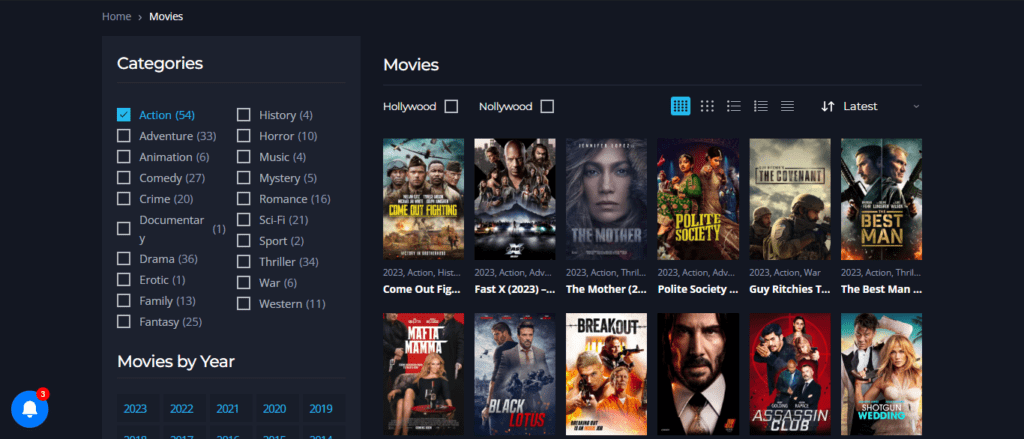Screen dimensions: 1024x439
Task: Select the Music (4) category label
Action: click(x=282, y=157)
